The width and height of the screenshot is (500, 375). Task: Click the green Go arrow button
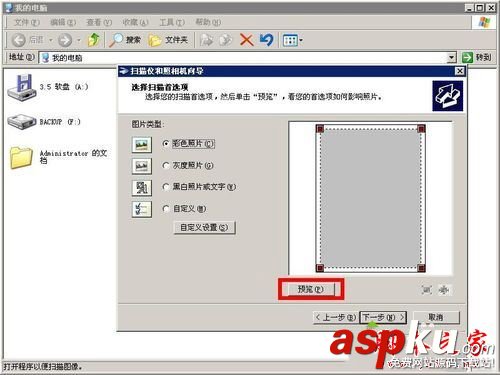coord(467,57)
